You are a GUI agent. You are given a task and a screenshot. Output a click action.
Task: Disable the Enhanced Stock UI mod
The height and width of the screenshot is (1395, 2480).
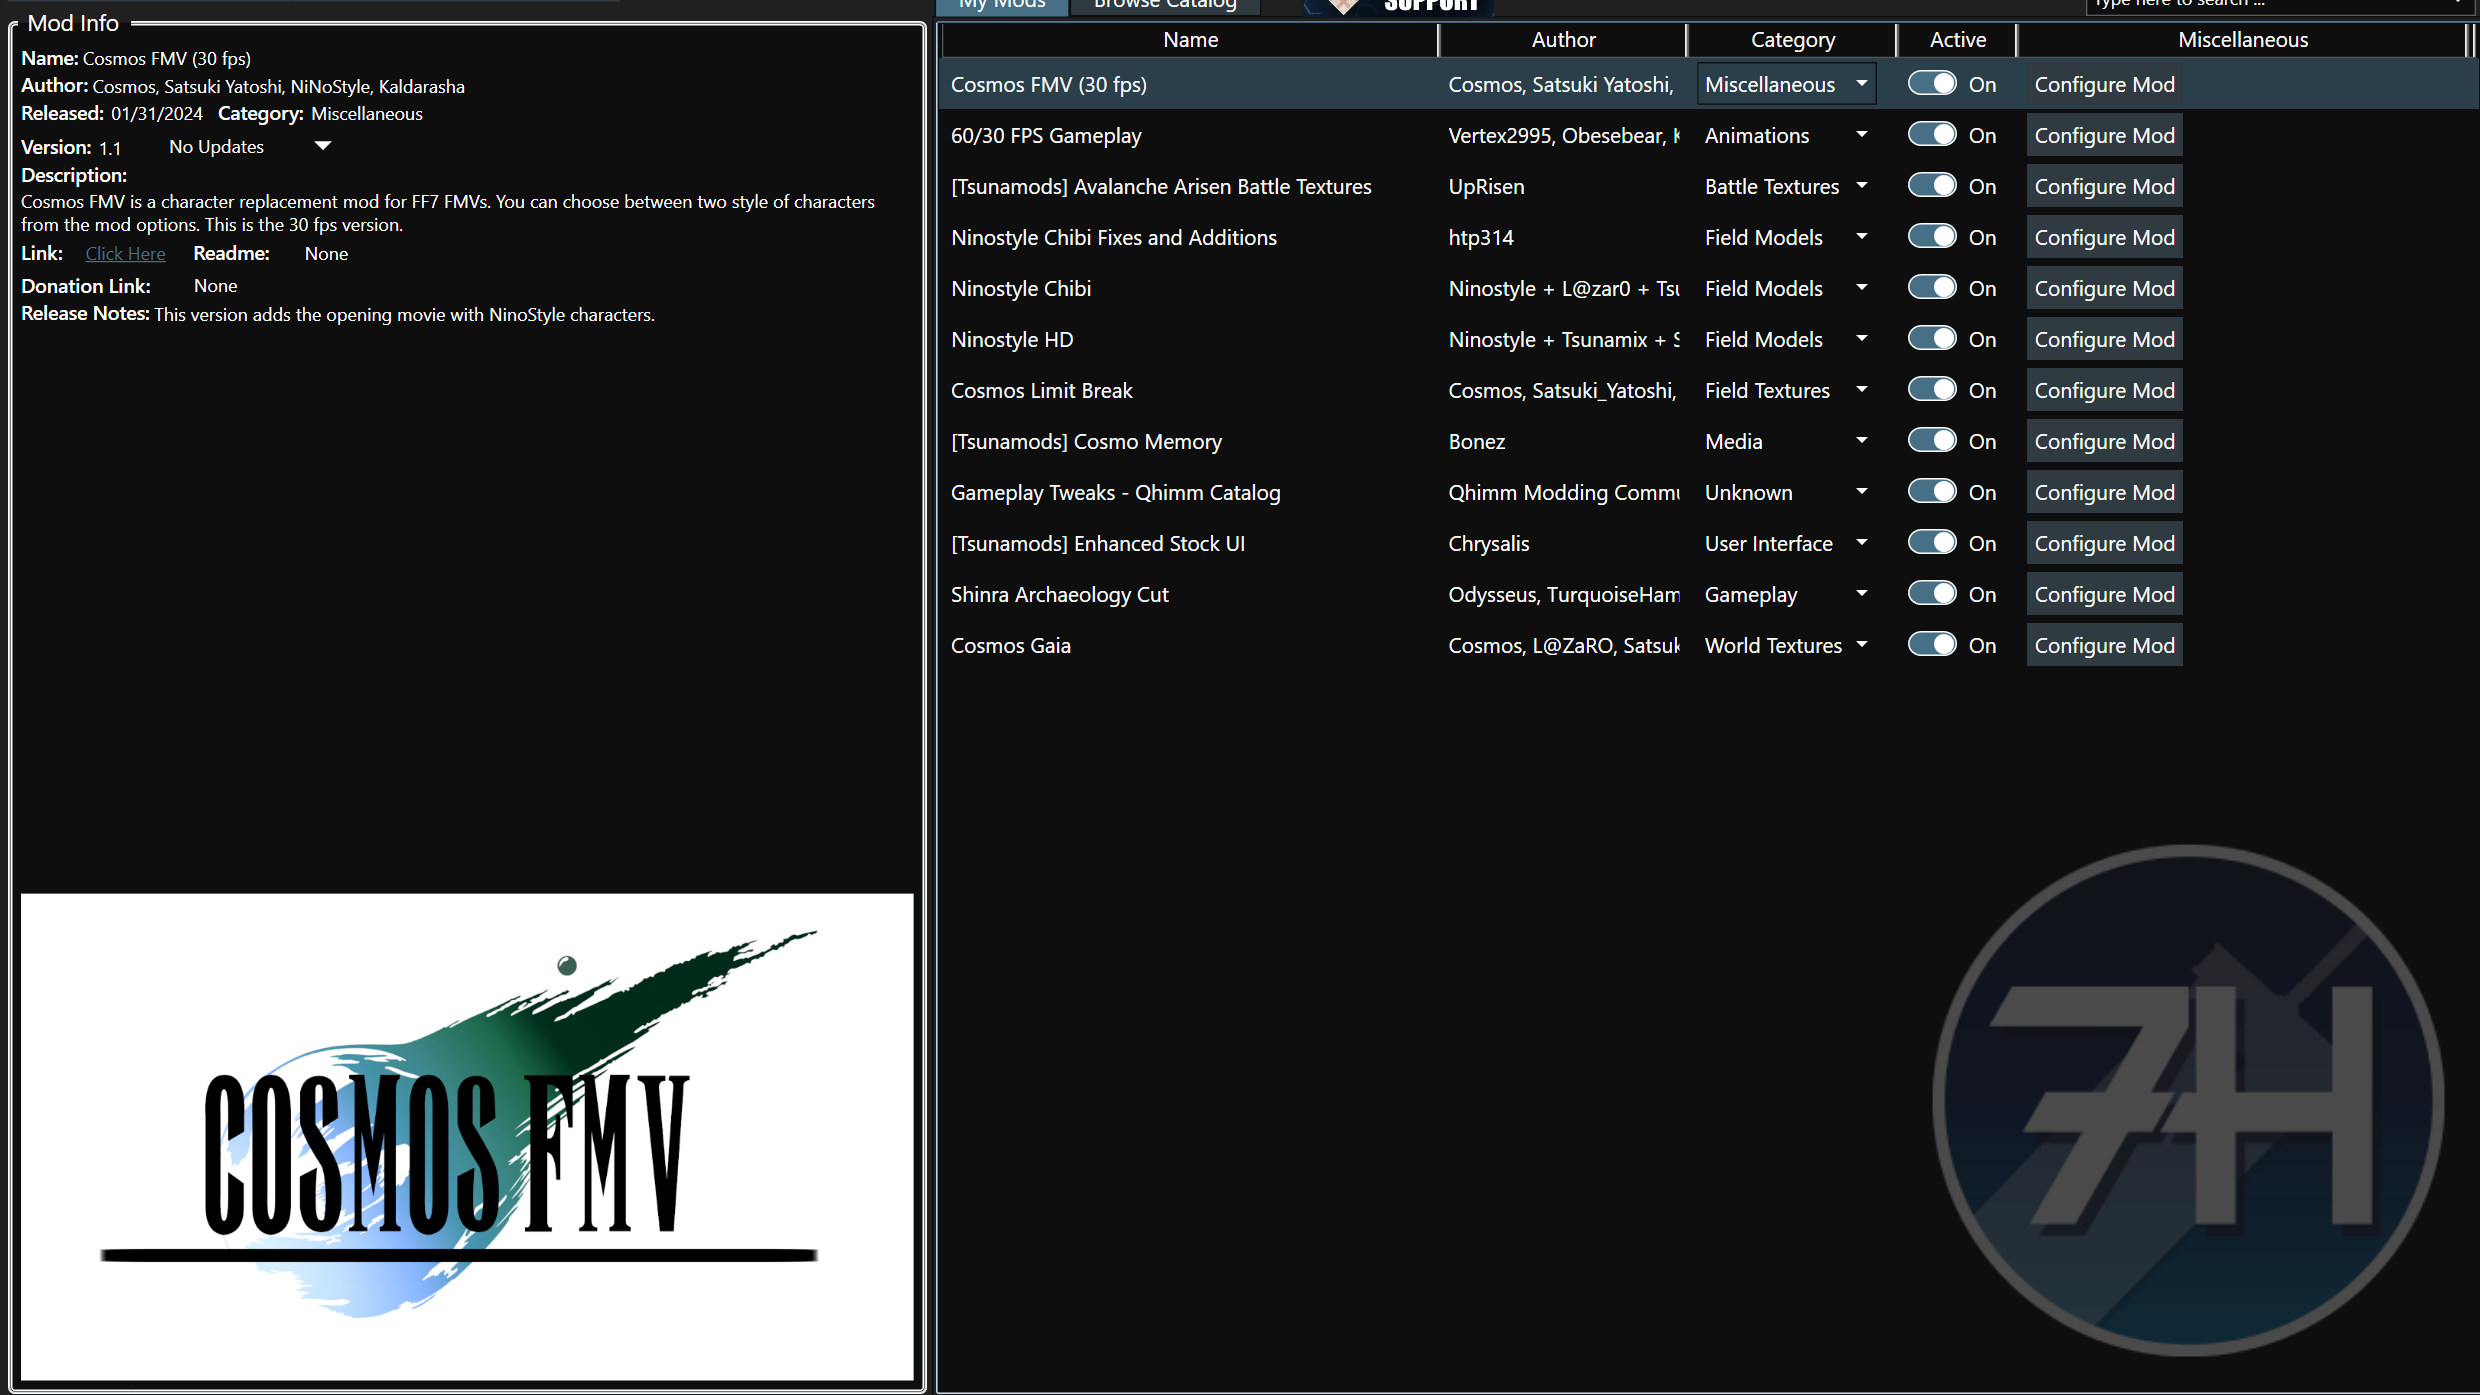tap(1932, 543)
